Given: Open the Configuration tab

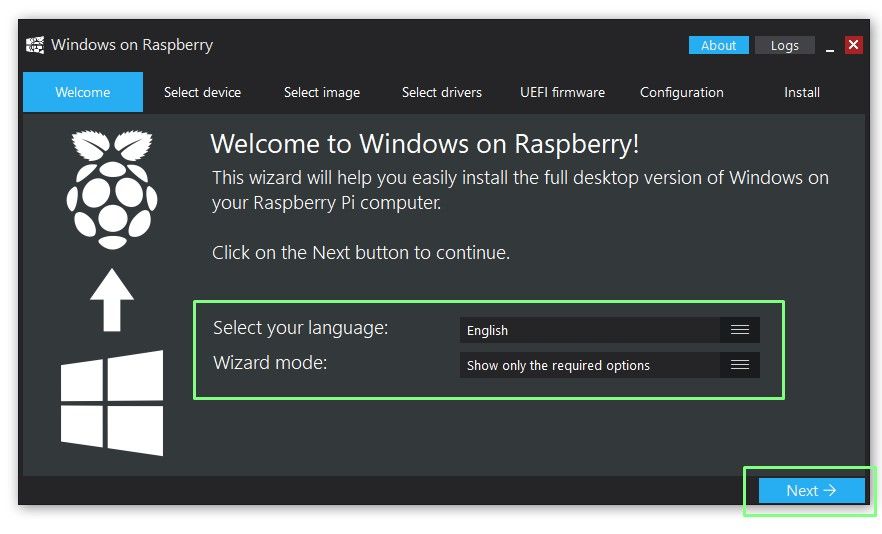Looking at the screenshot, I should coord(682,92).
